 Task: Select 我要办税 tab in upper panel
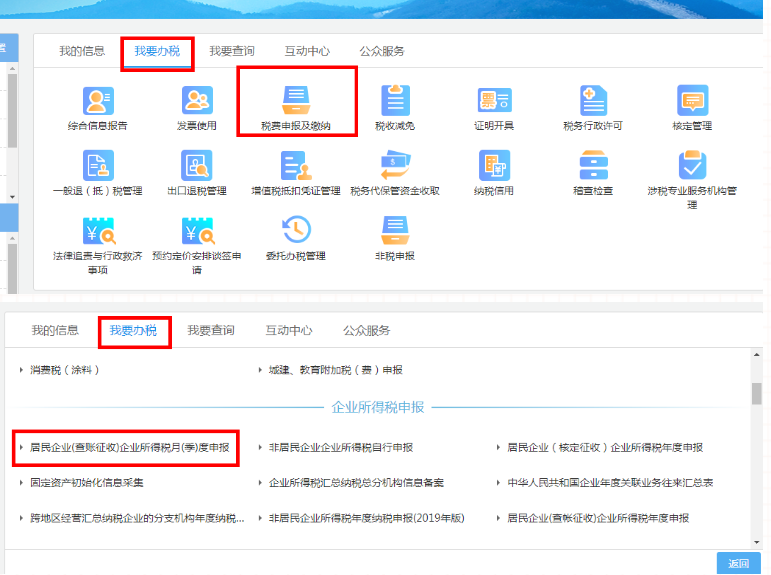(157, 51)
